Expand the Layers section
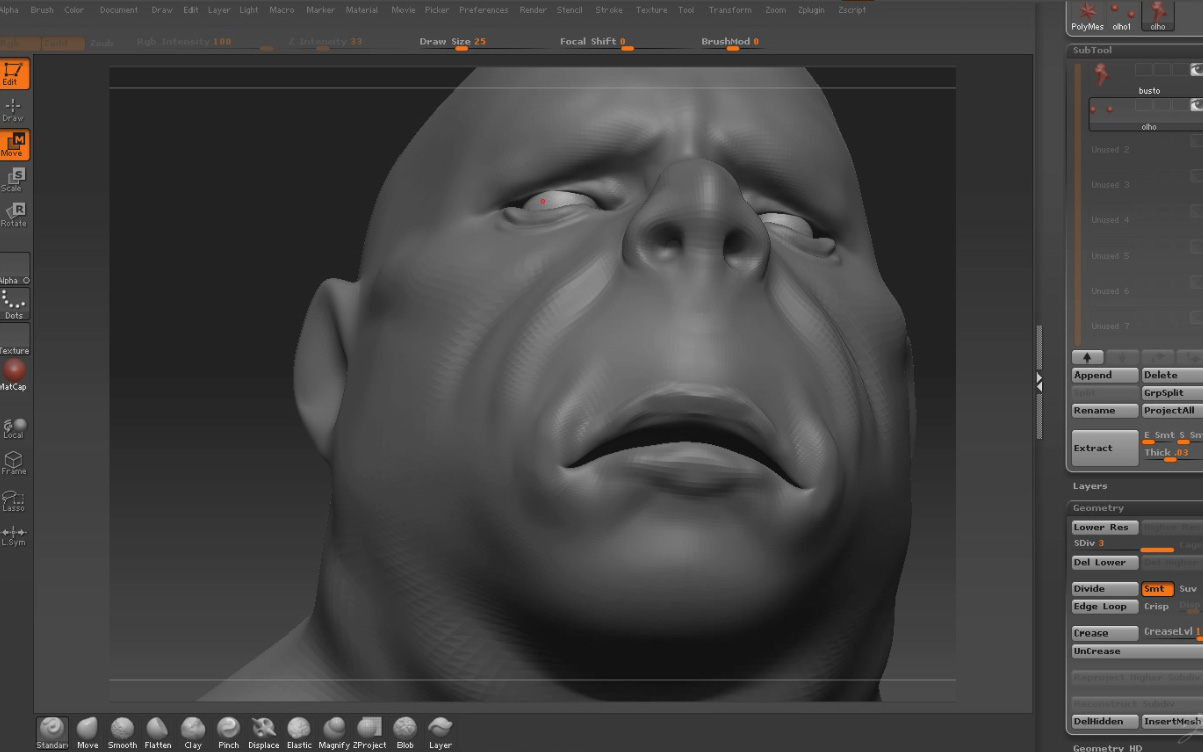The width and height of the screenshot is (1203, 752). (x=1090, y=486)
